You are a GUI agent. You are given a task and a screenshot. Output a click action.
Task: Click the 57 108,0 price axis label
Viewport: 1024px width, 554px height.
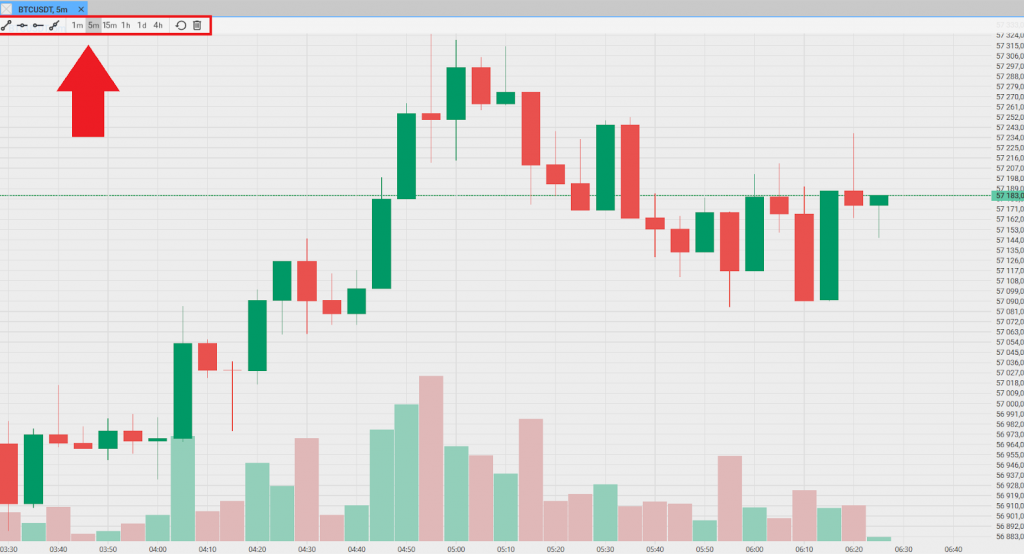1010,281
